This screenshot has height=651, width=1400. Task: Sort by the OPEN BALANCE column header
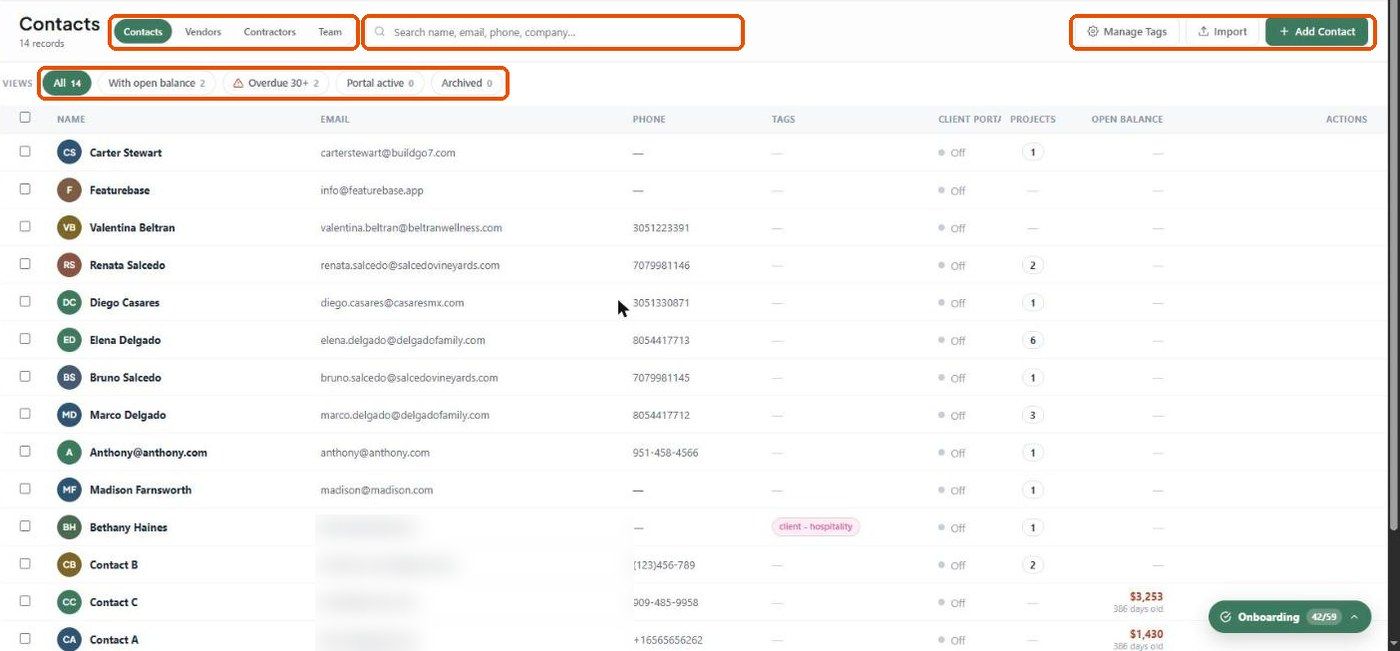click(x=1127, y=119)
